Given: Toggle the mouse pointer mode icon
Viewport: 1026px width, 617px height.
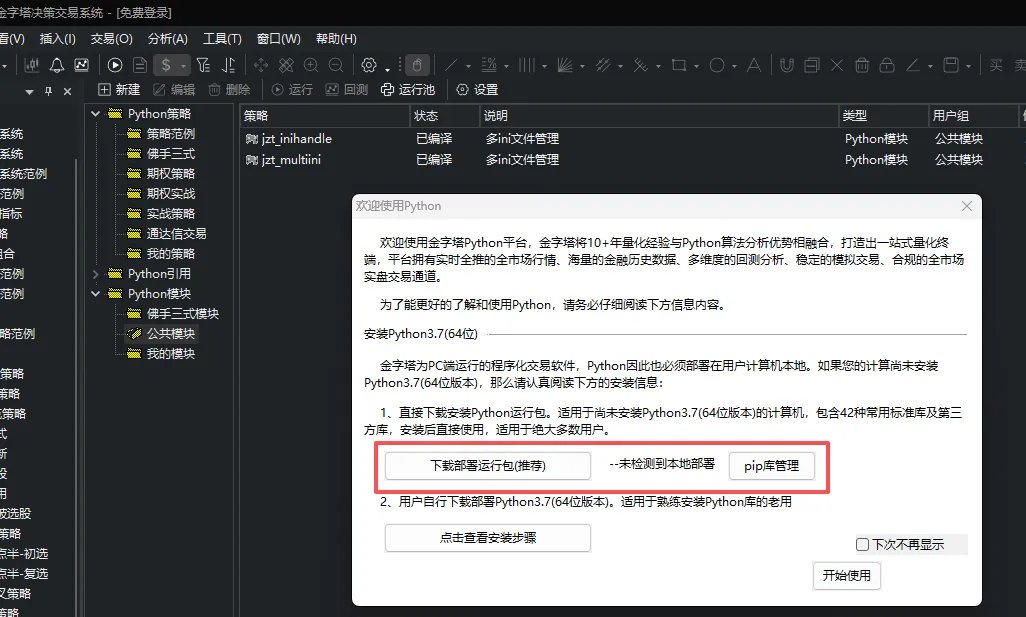Looking at the screenshot, I should 417,65.
